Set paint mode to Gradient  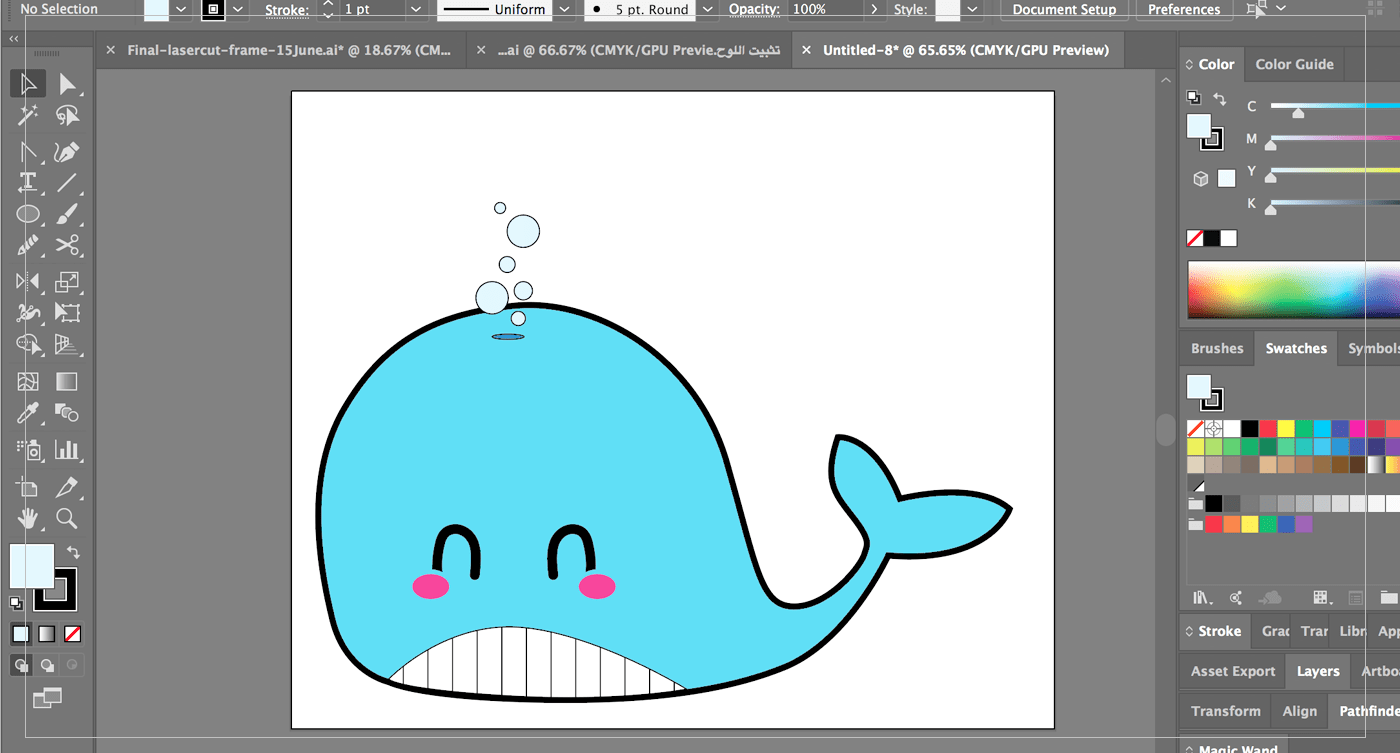tap(47, 634)
